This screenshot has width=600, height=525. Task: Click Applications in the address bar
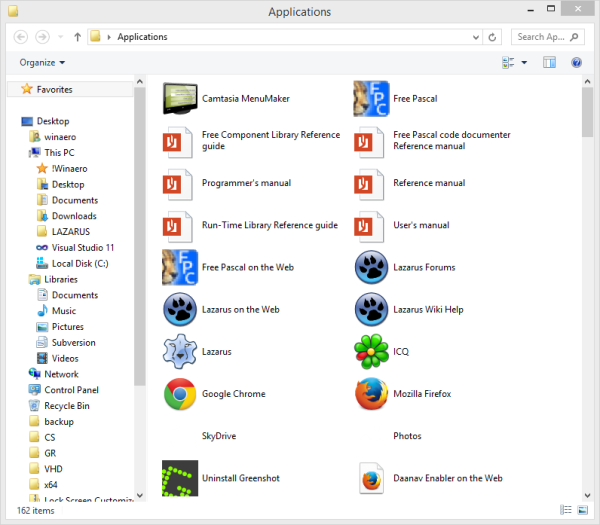click(x=142, y=37)
